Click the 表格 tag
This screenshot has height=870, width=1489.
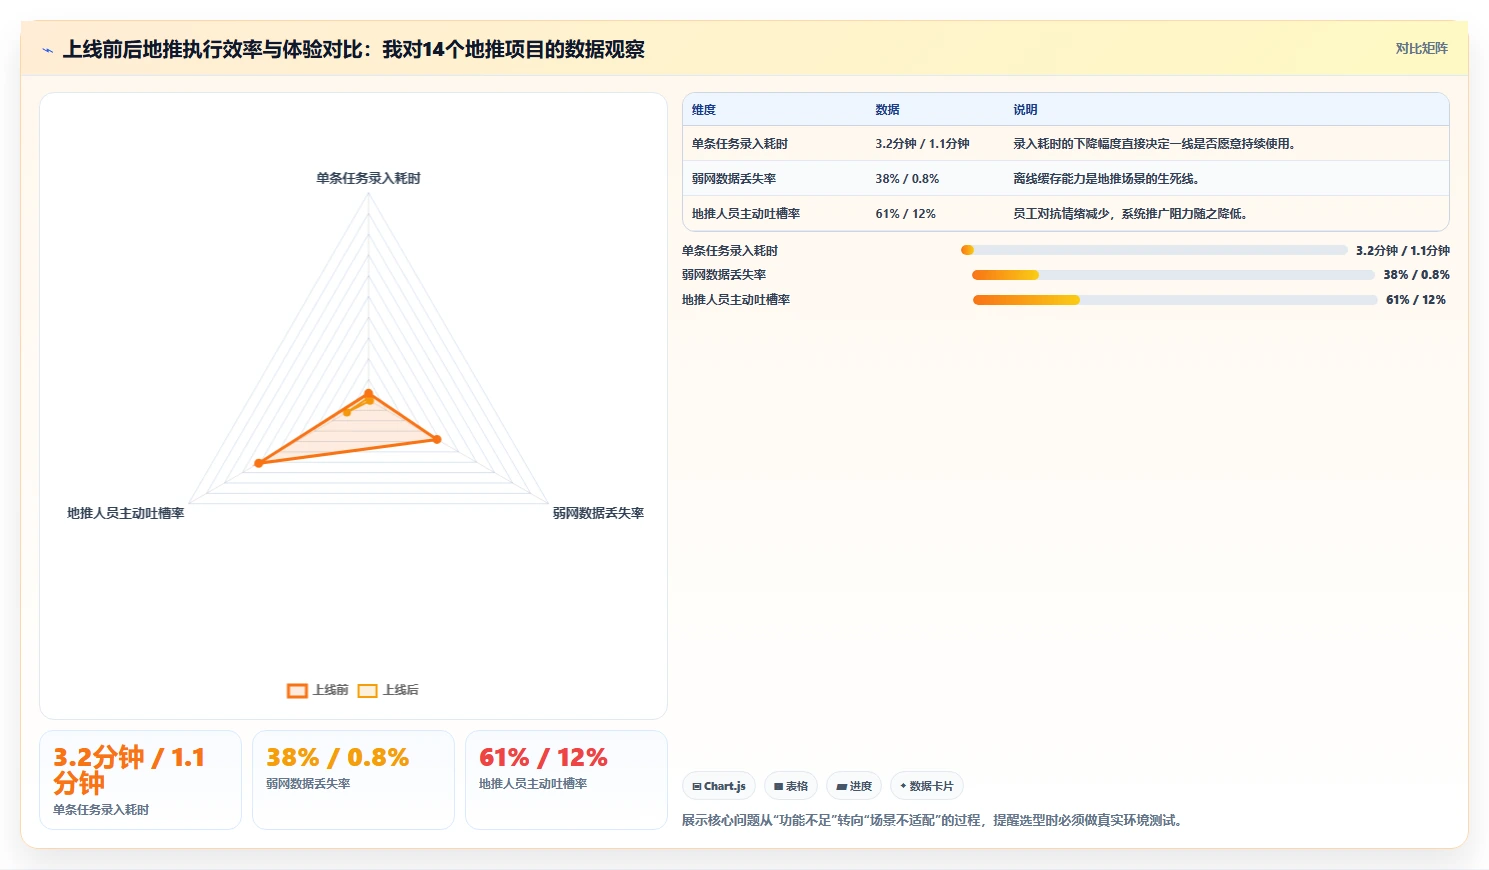click(791, 786)
